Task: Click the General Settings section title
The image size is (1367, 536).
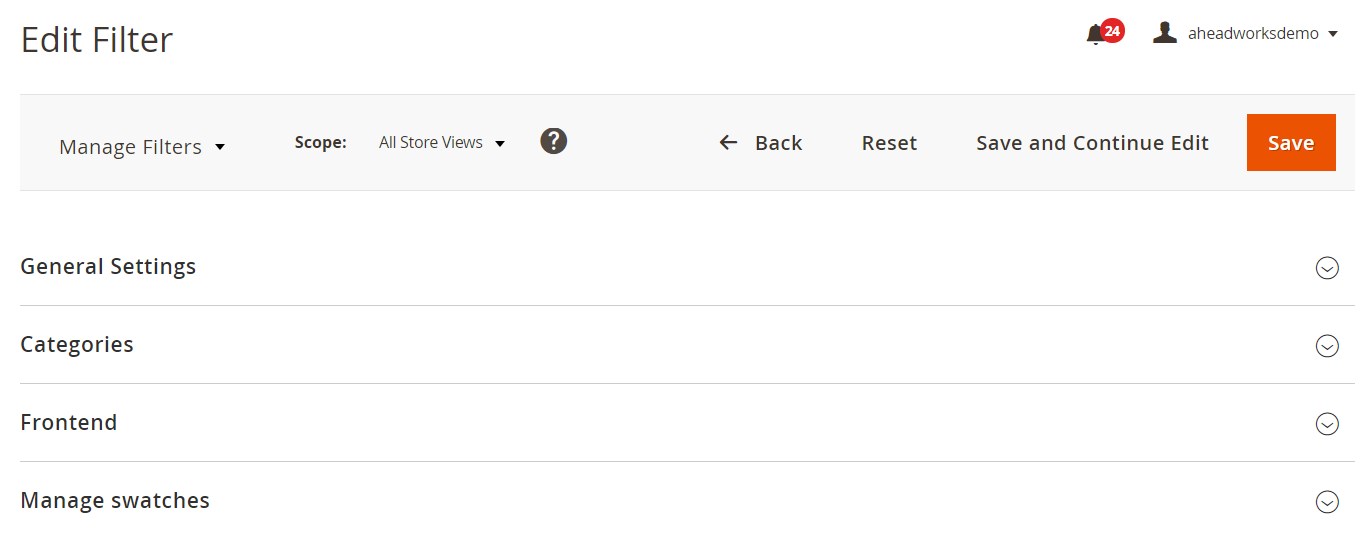Action: point(108,267)
